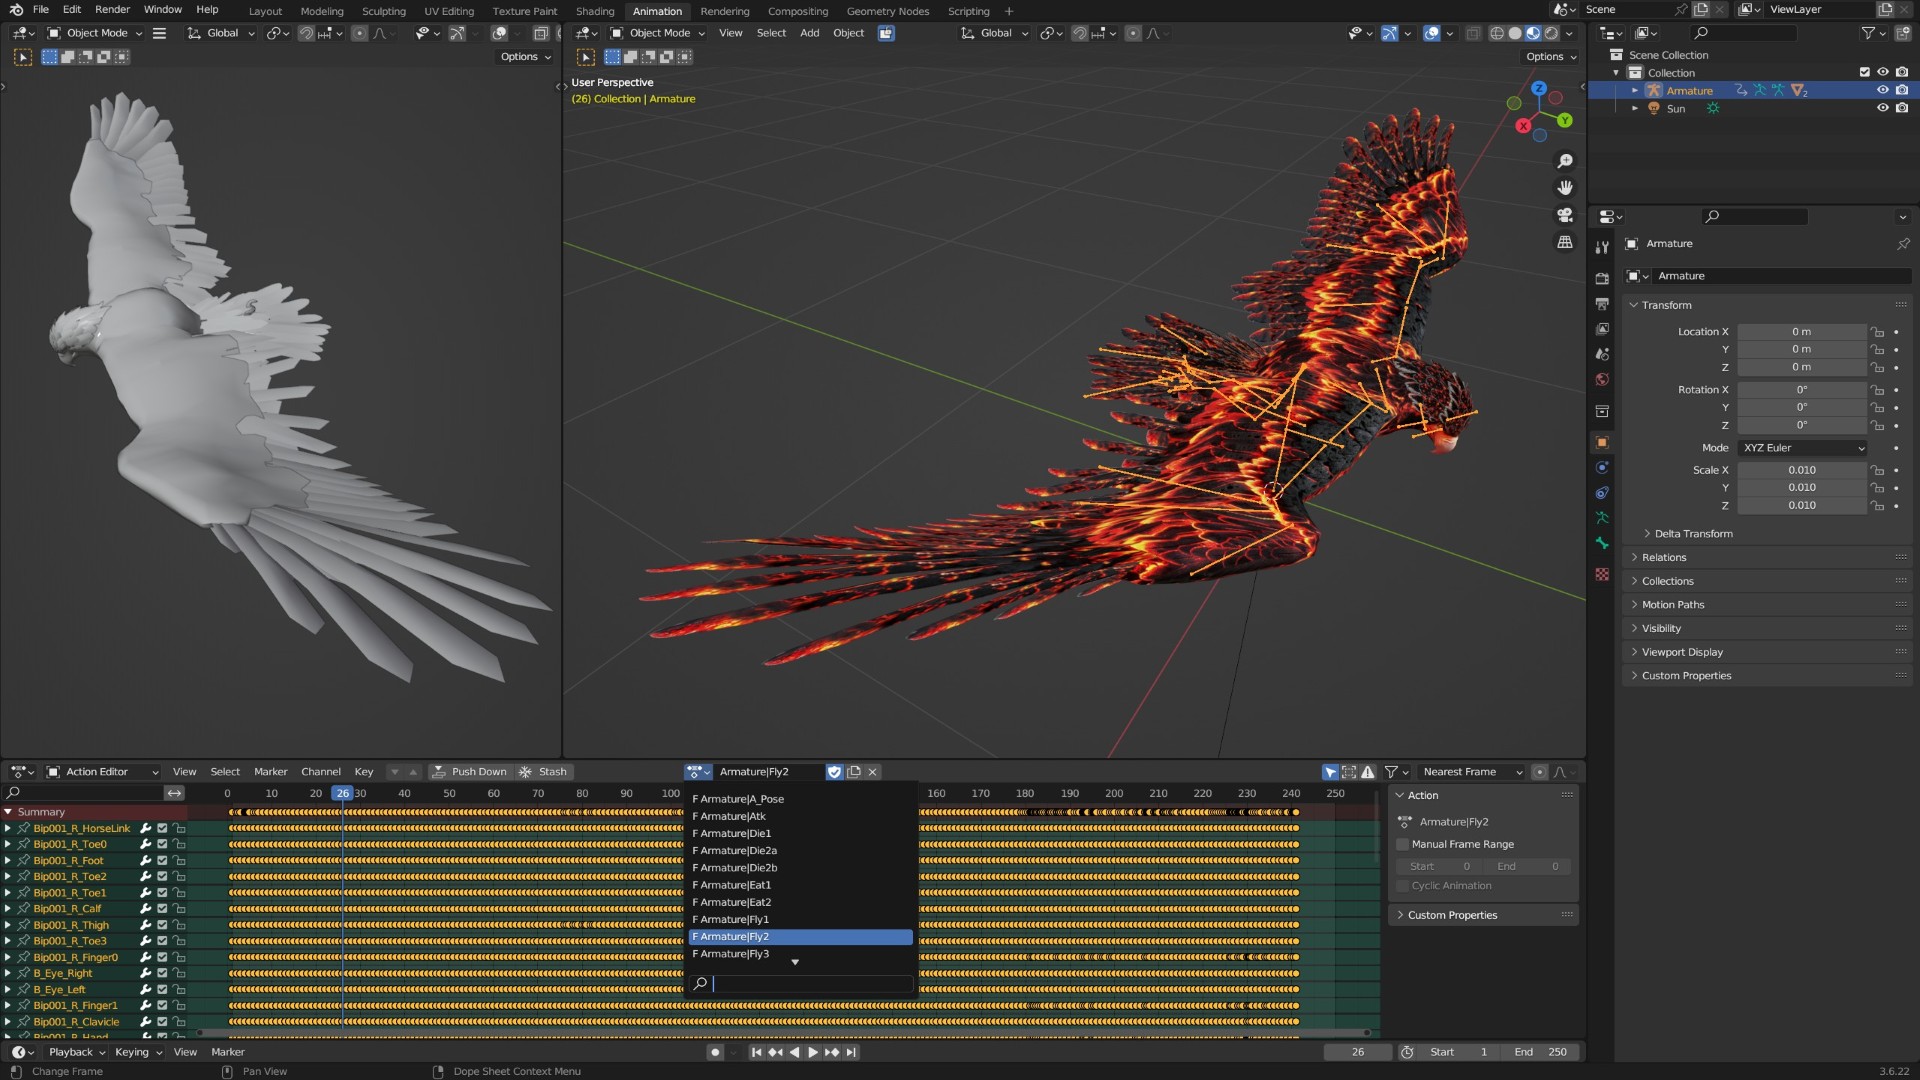Screen dimensions: 1920x1080
Task: Switch to the Shading workspace tab
Action: (x=595, y=11)
